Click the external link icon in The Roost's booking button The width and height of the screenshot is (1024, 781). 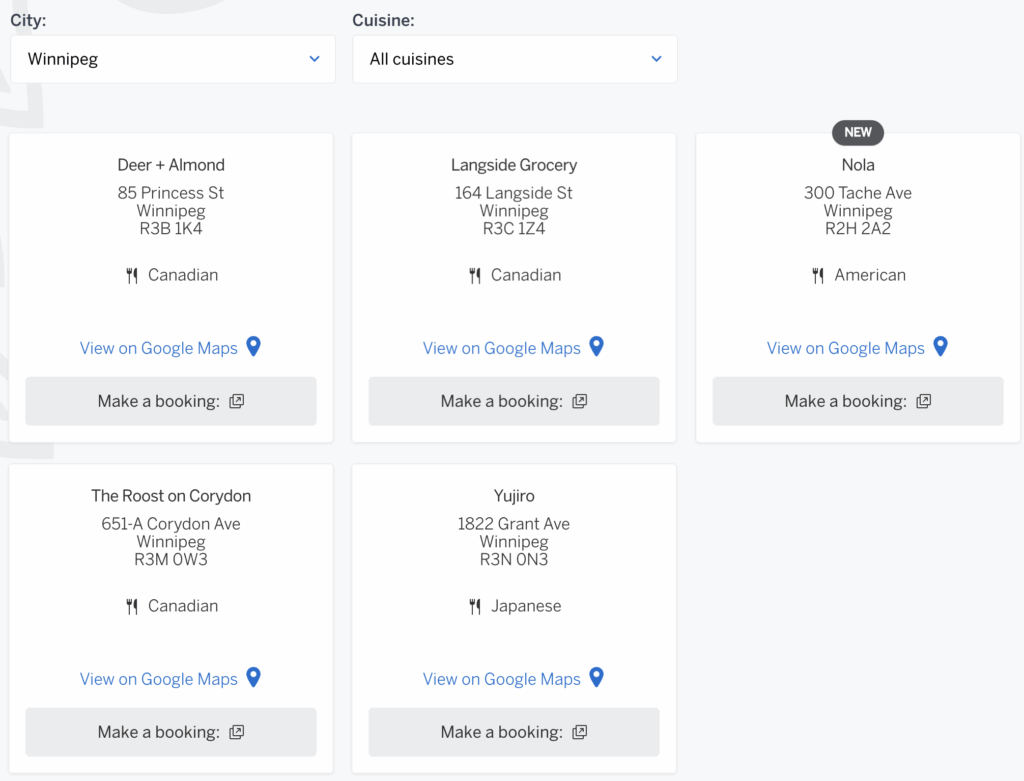pyautogui.click(x=236, y=732)
